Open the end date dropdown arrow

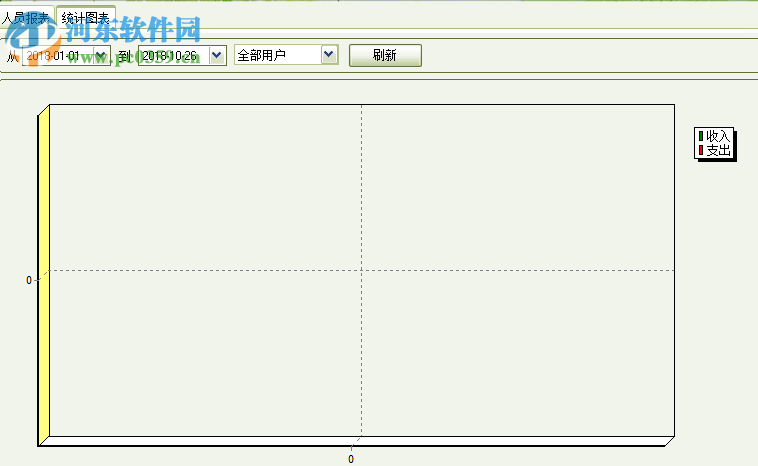click(217, 56)
